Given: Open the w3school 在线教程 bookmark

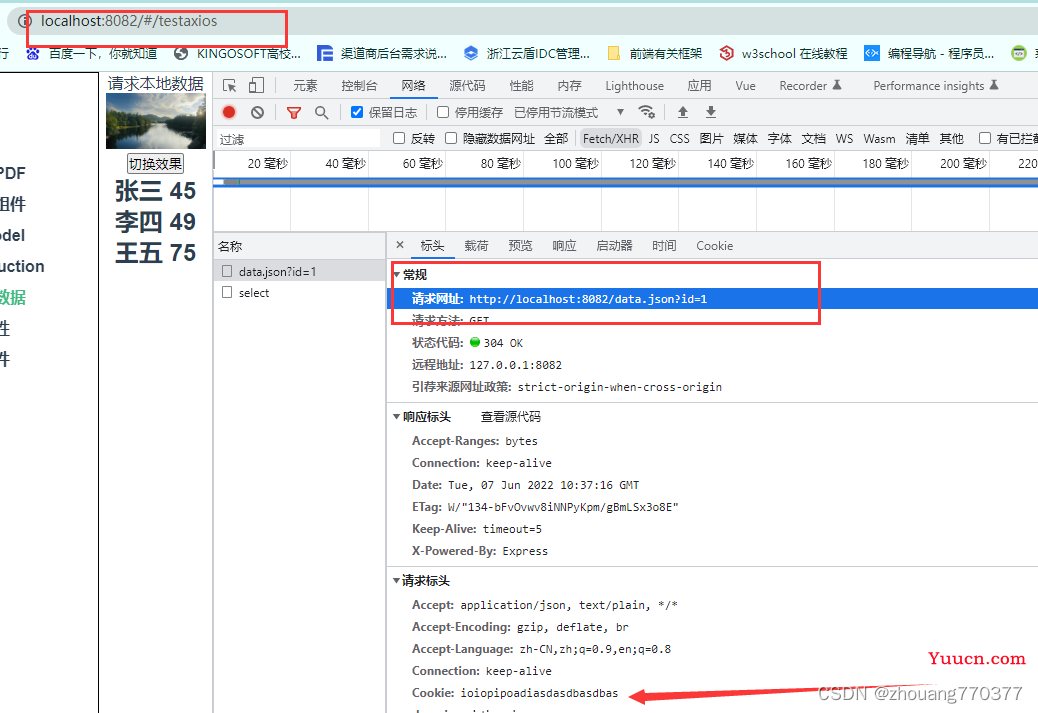Looking at the screenshot, I should (x=783, y=54).
